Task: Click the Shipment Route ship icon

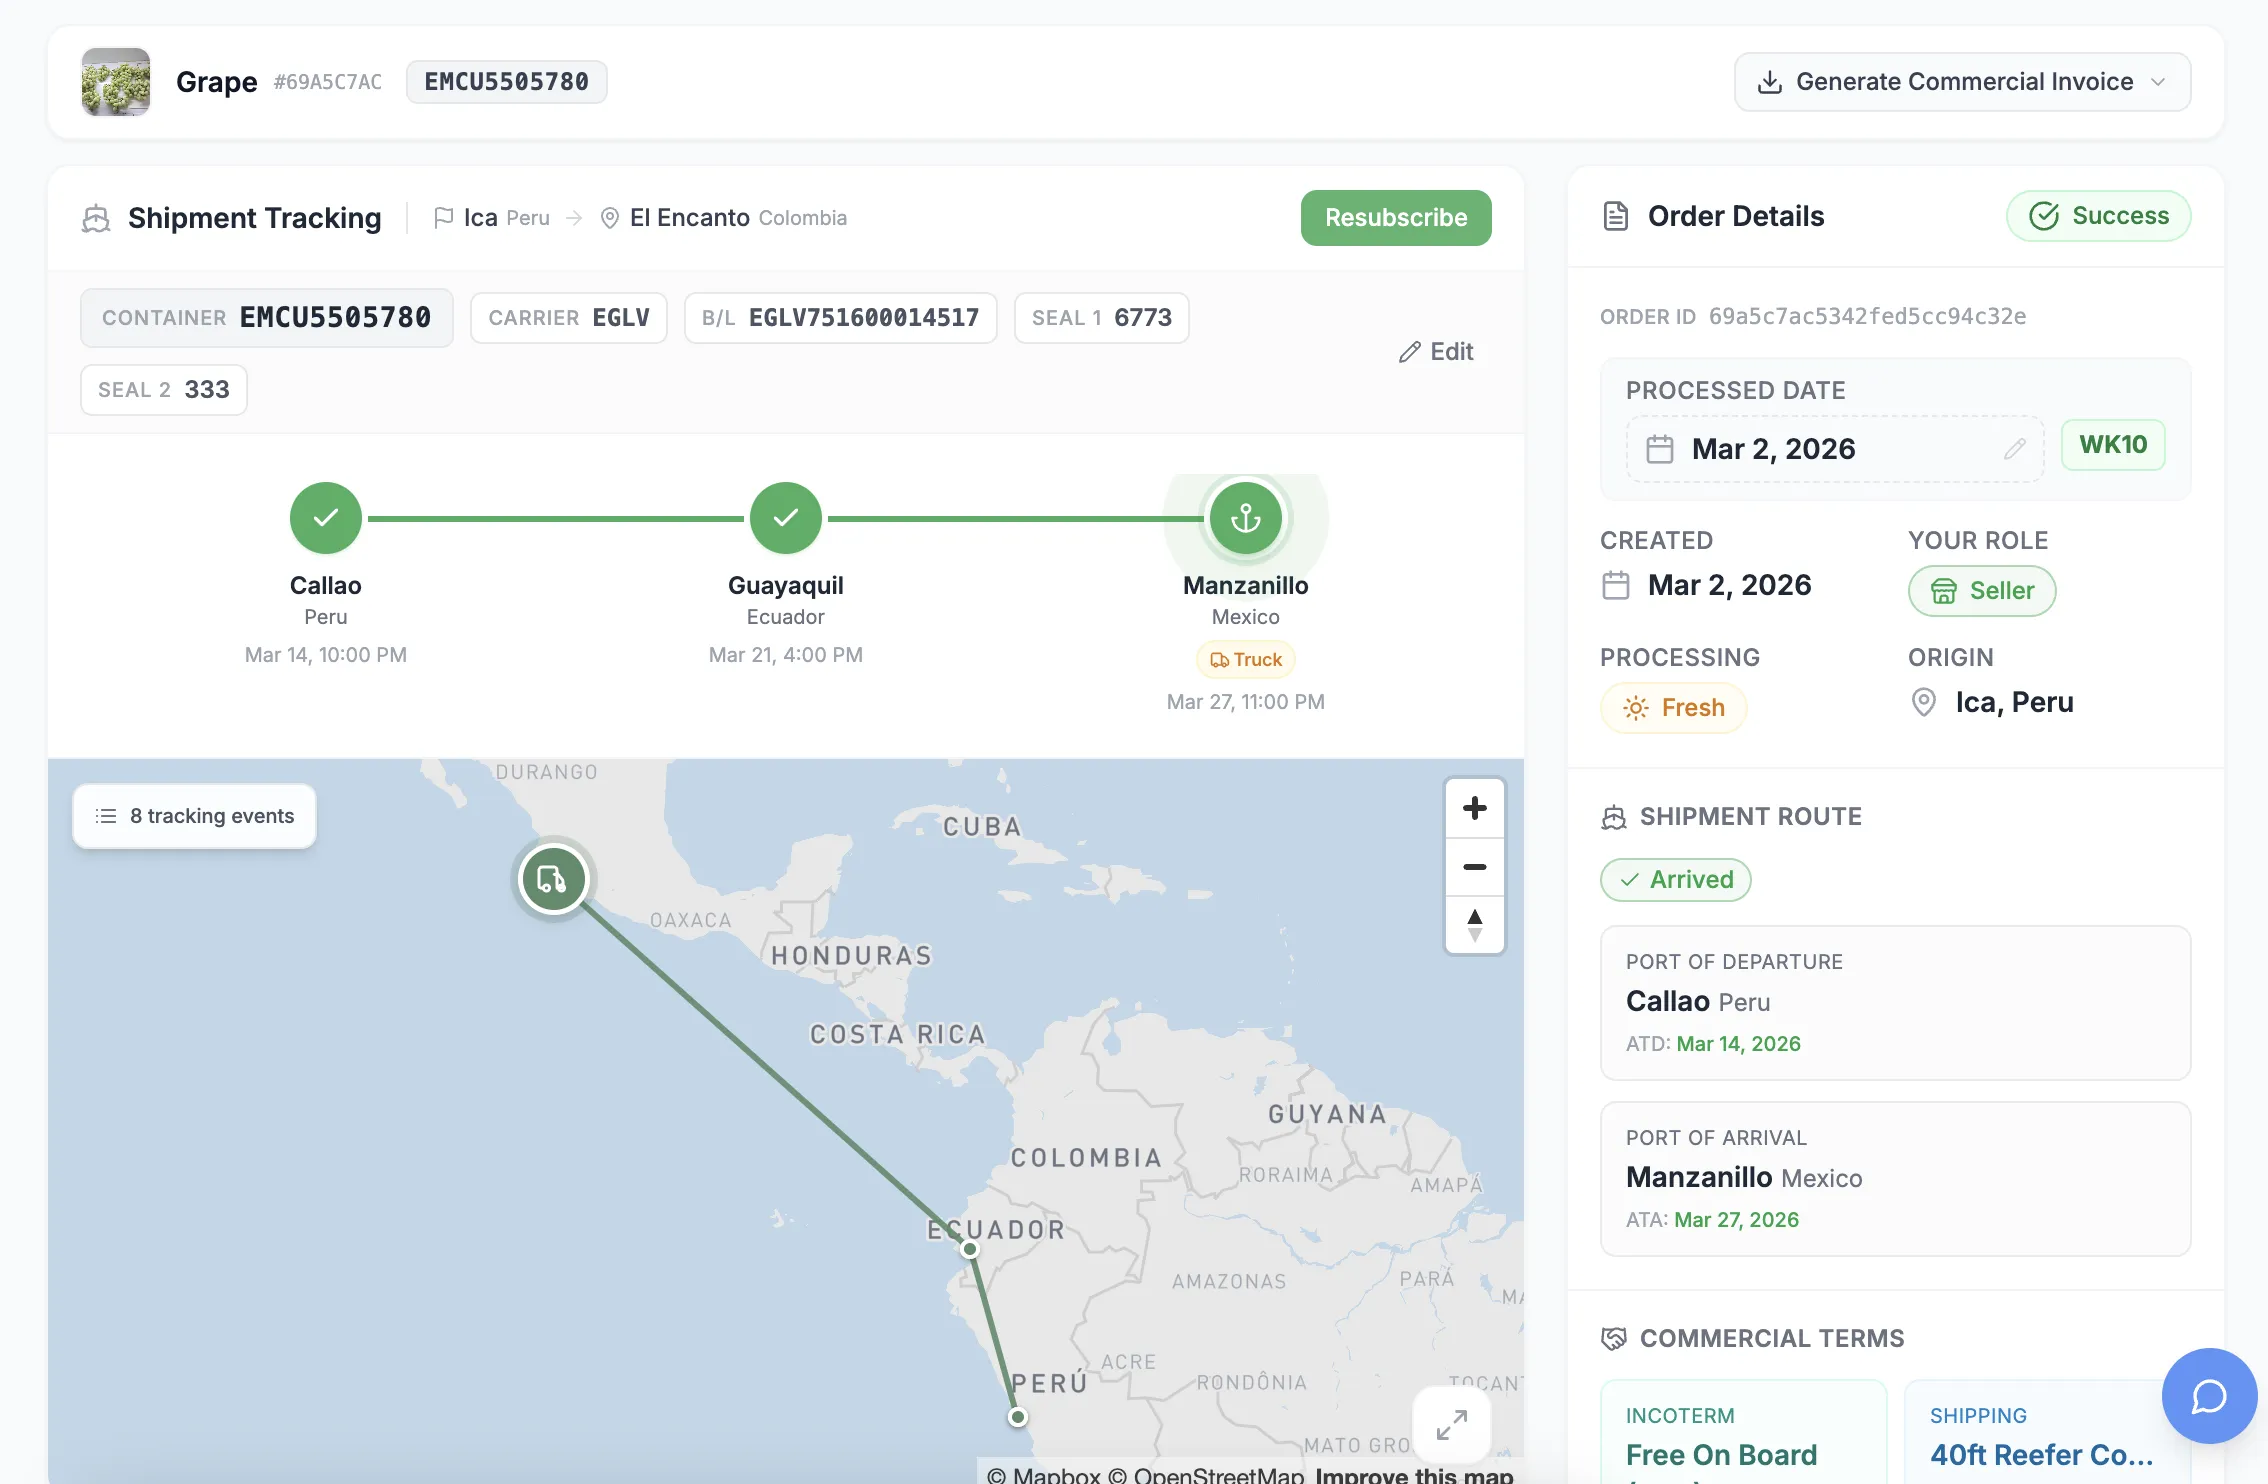Action: [x=1614, y=817]
